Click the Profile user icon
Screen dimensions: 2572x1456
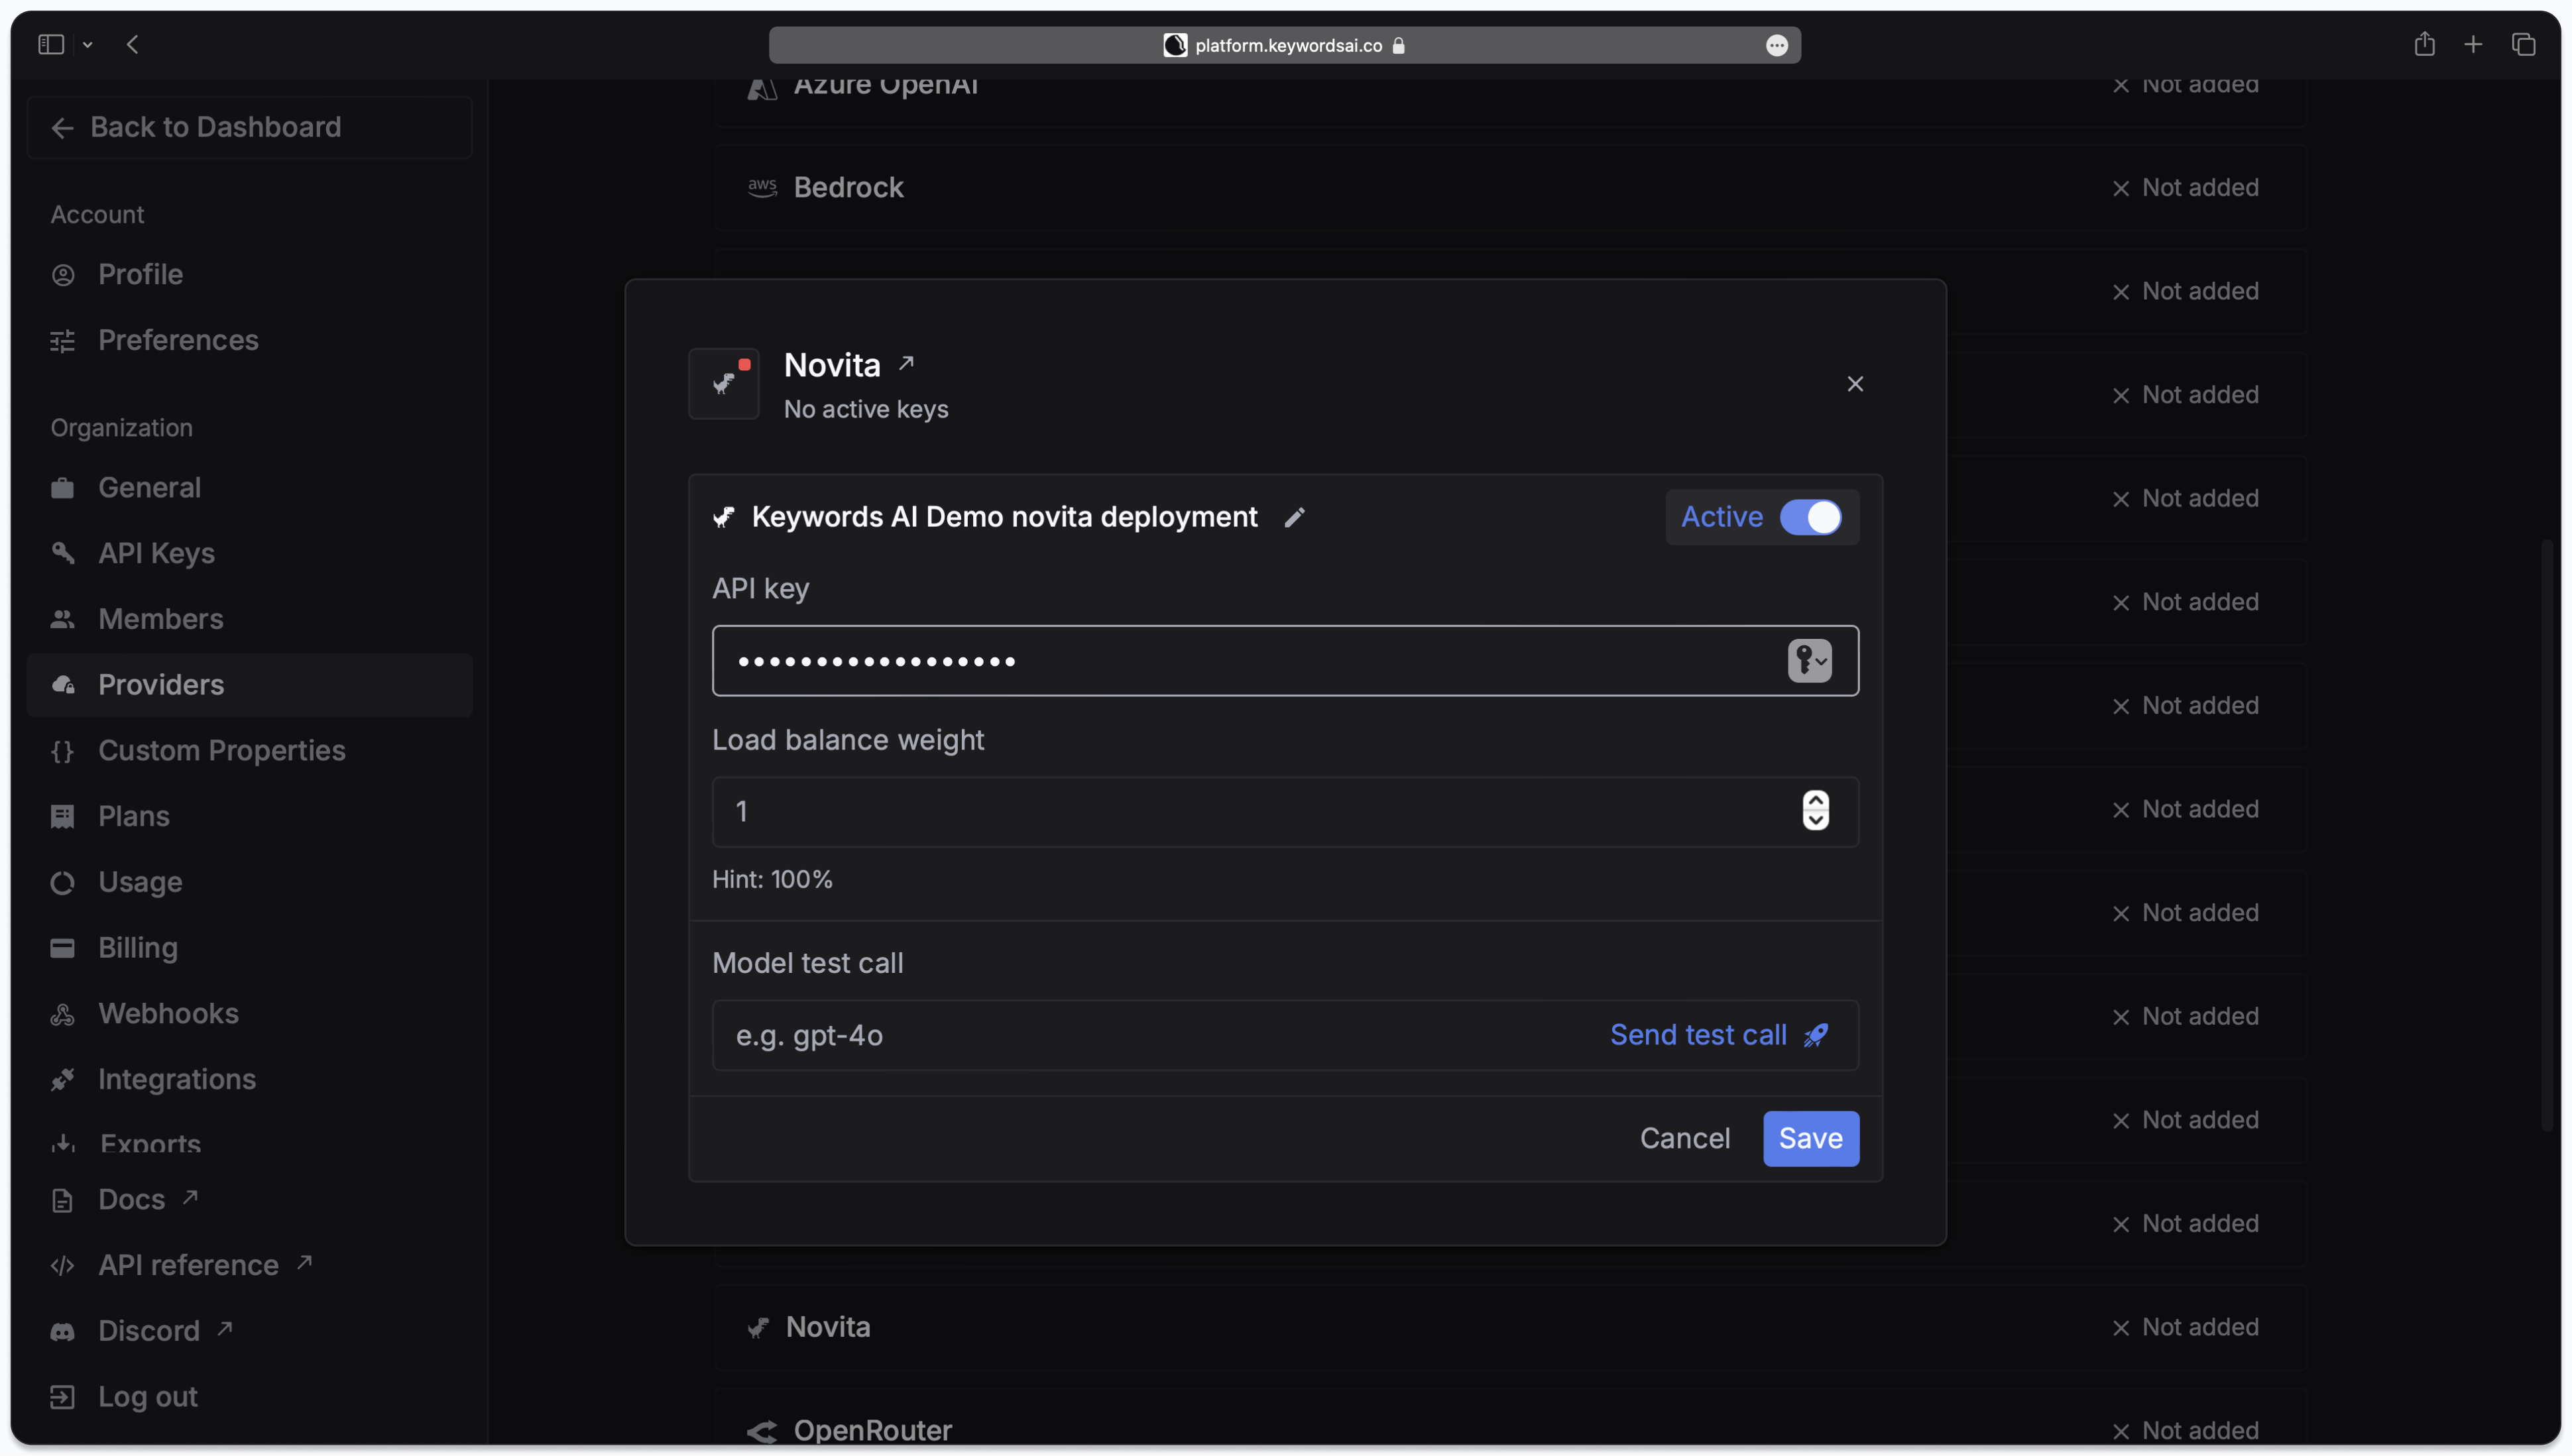[x=63, y=275]
